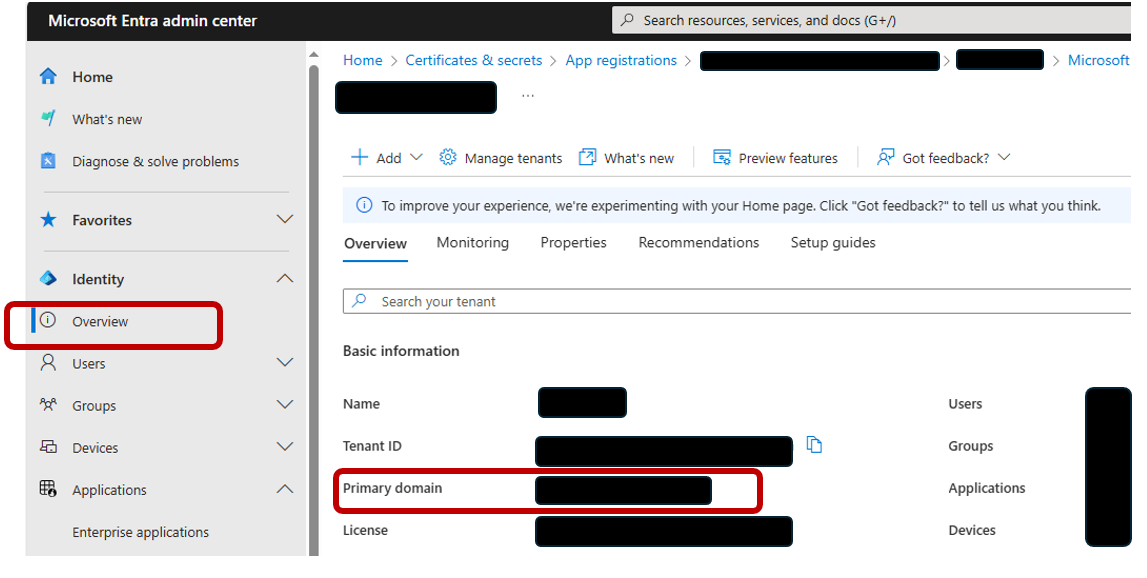Select the Overview tab in main pane
This screenshot has height=578, width=1147.
(375, 244)
